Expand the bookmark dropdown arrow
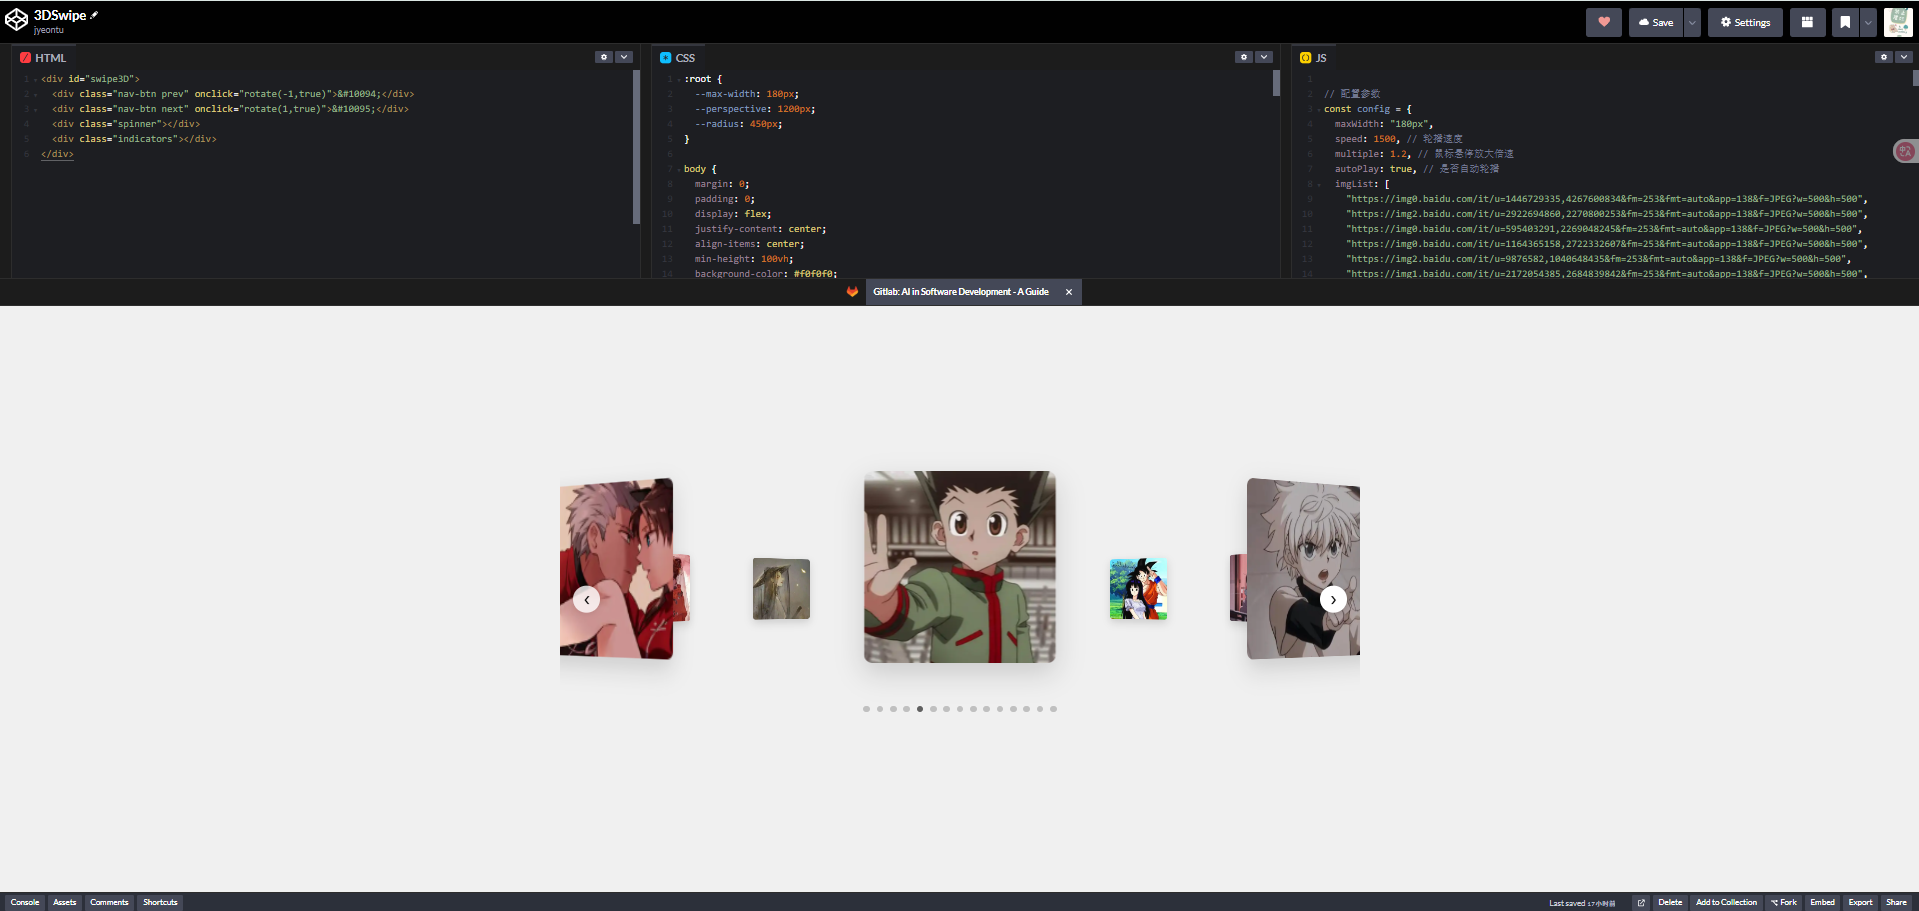Screen dimensions: 1919x911 1868,22
